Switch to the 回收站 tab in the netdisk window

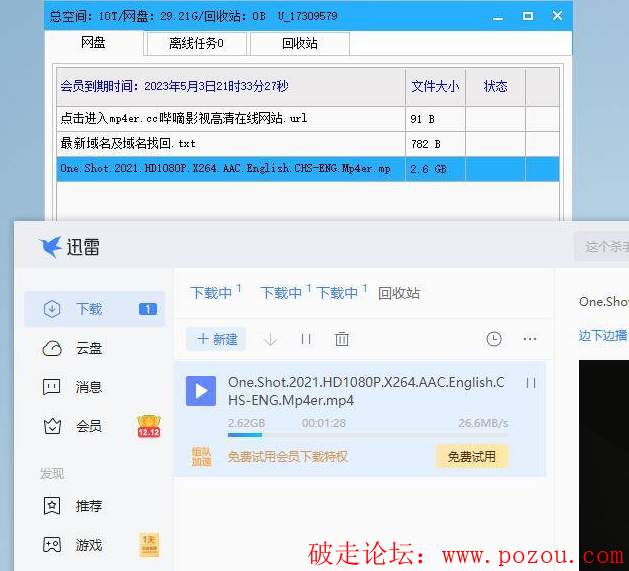tap(300, 43)
